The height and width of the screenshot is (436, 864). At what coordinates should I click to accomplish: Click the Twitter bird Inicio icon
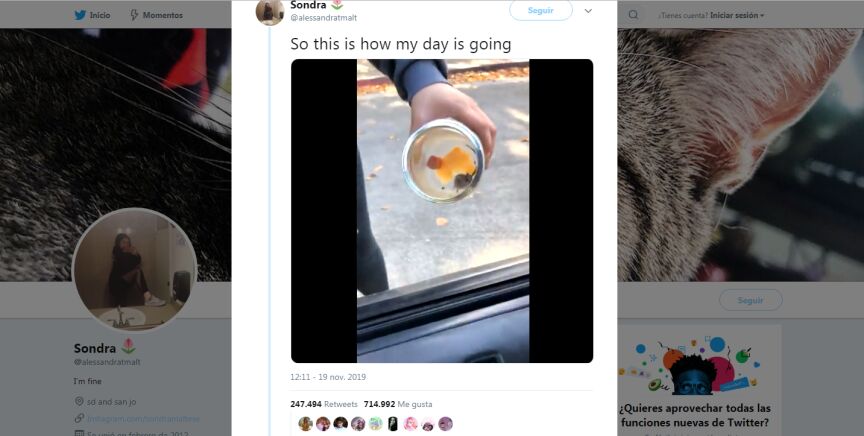tap(80, 15)
